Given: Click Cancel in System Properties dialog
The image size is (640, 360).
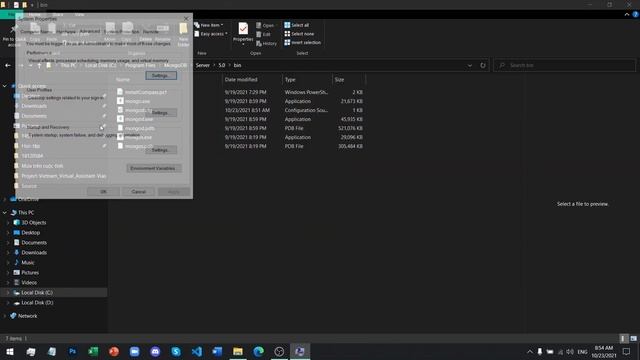Looking at the screenshot, I should point(139,191).
